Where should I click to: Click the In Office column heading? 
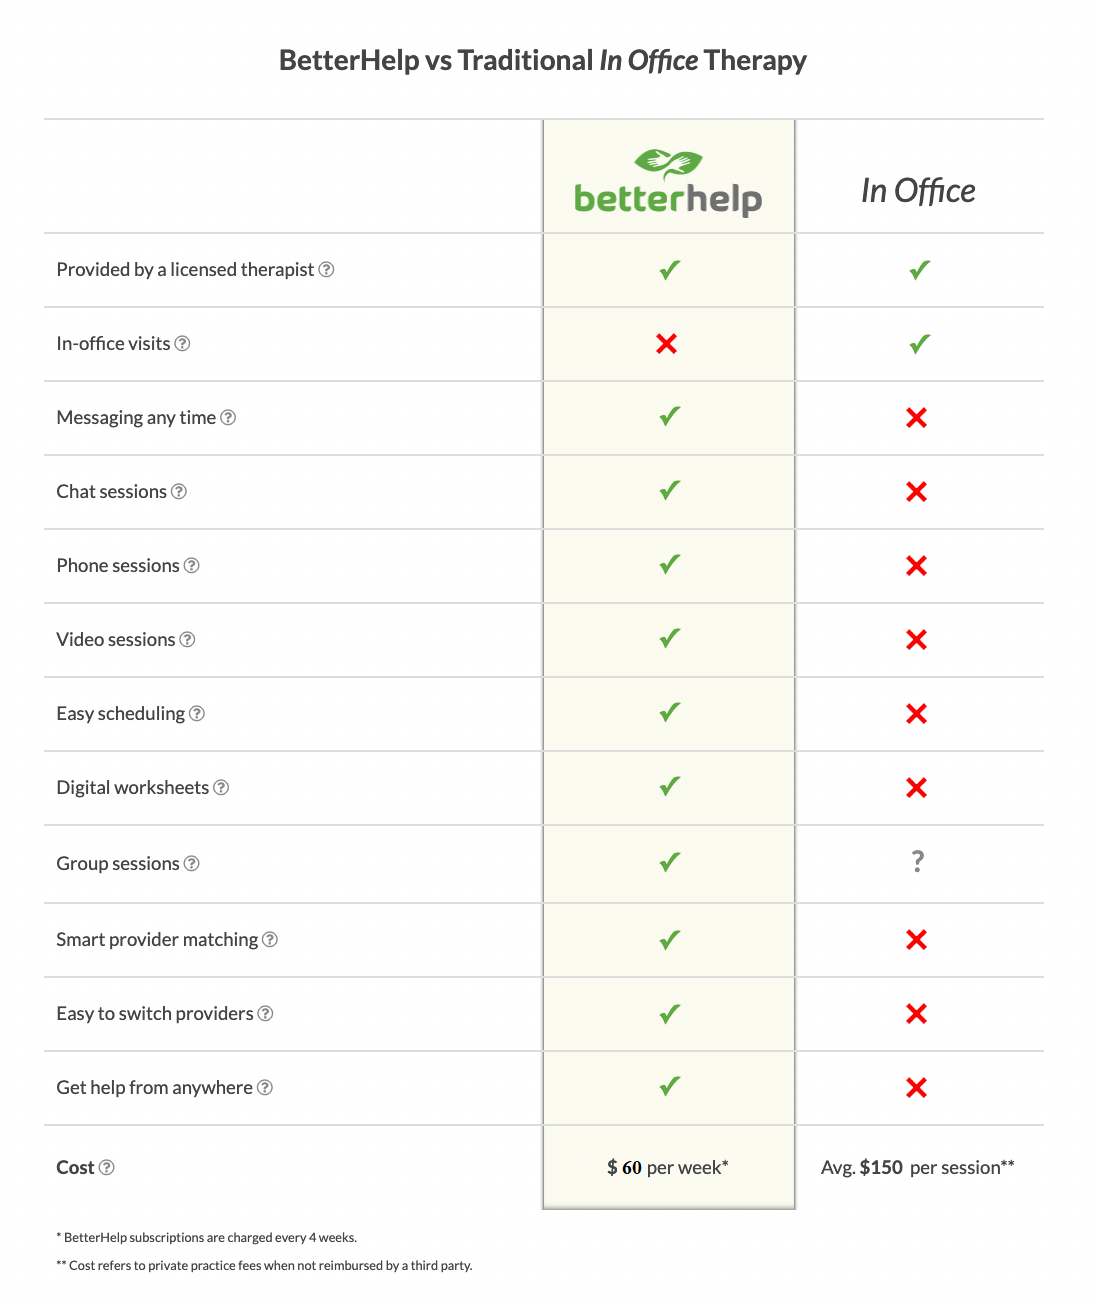point(918,191)
